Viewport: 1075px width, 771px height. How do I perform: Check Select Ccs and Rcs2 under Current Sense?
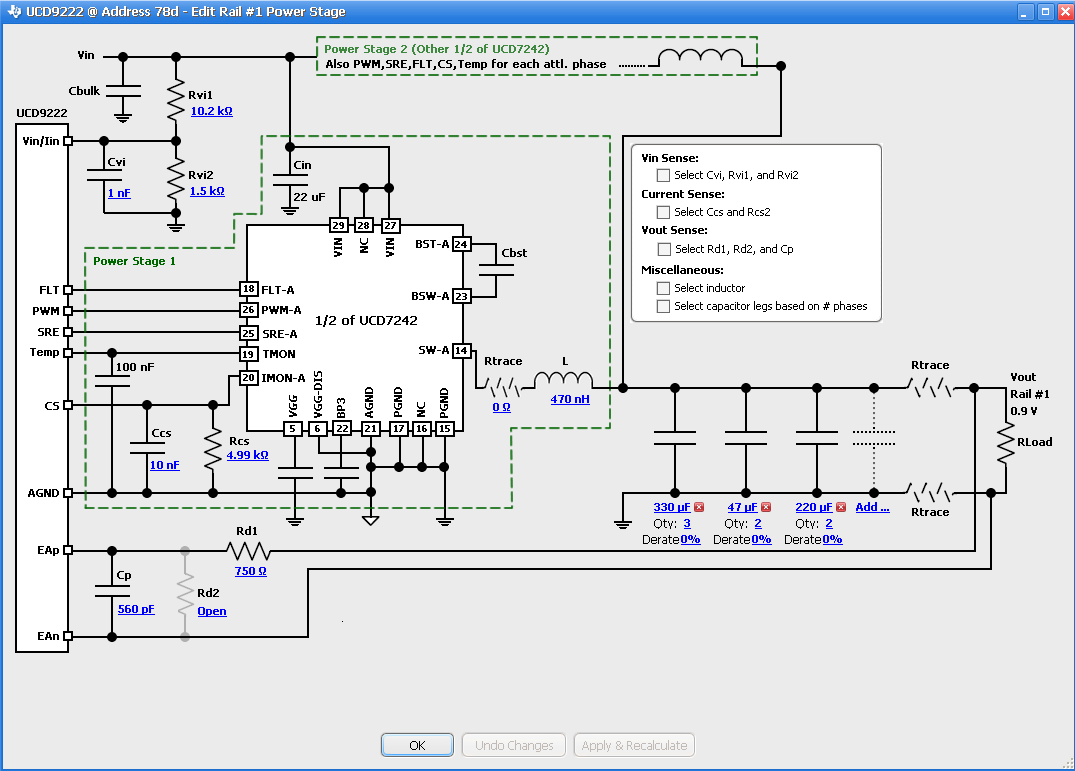663,212
